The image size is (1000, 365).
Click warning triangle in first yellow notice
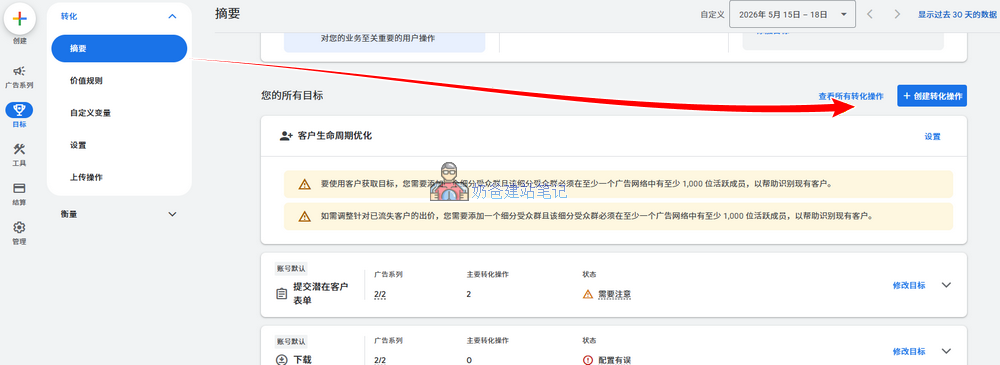click(x=305, y=184)
